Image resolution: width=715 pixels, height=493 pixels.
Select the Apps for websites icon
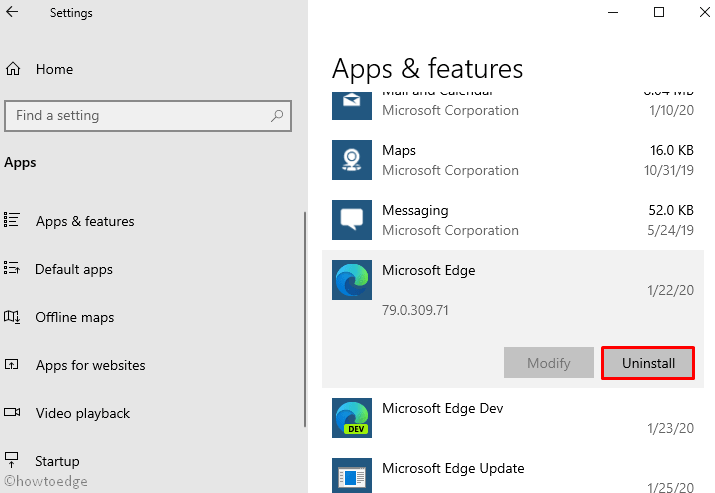pyautogui.click(x=11, y=364)
